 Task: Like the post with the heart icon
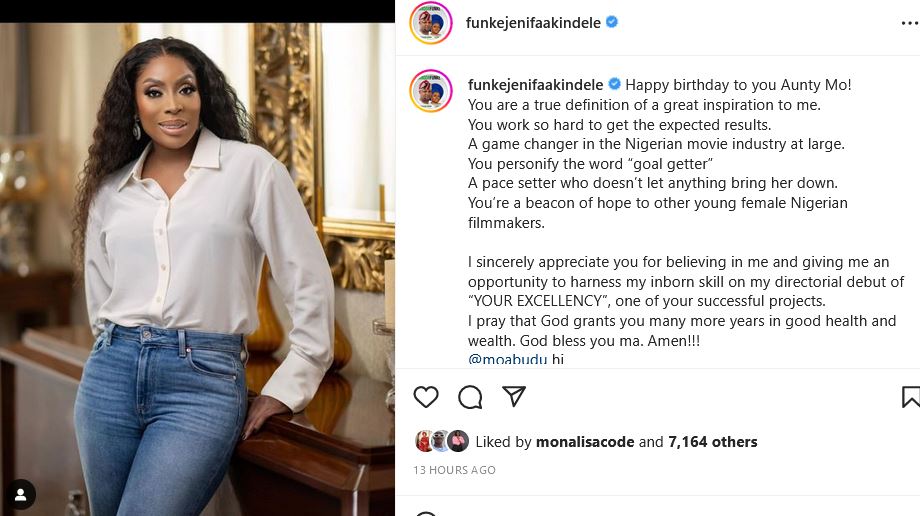(x=426, y=397)
